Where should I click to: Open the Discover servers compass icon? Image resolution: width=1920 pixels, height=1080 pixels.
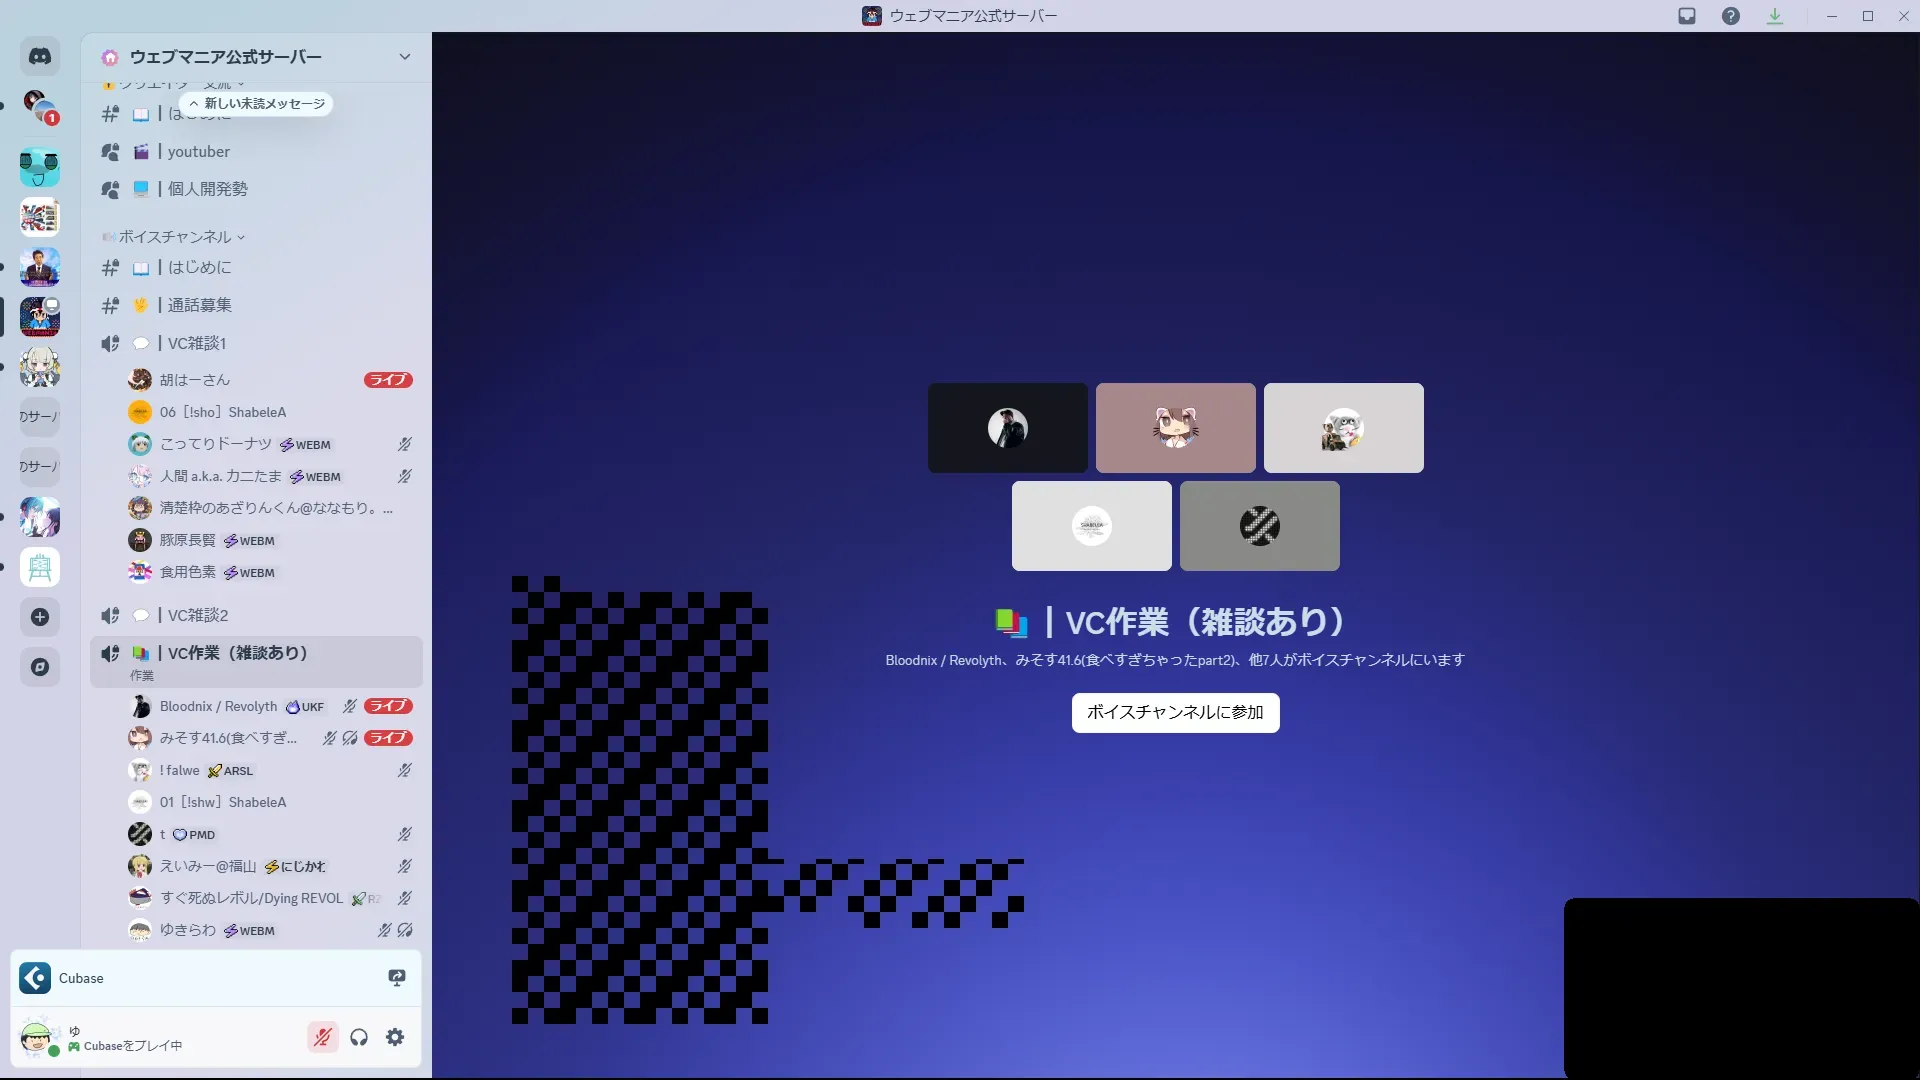(40, 667)
